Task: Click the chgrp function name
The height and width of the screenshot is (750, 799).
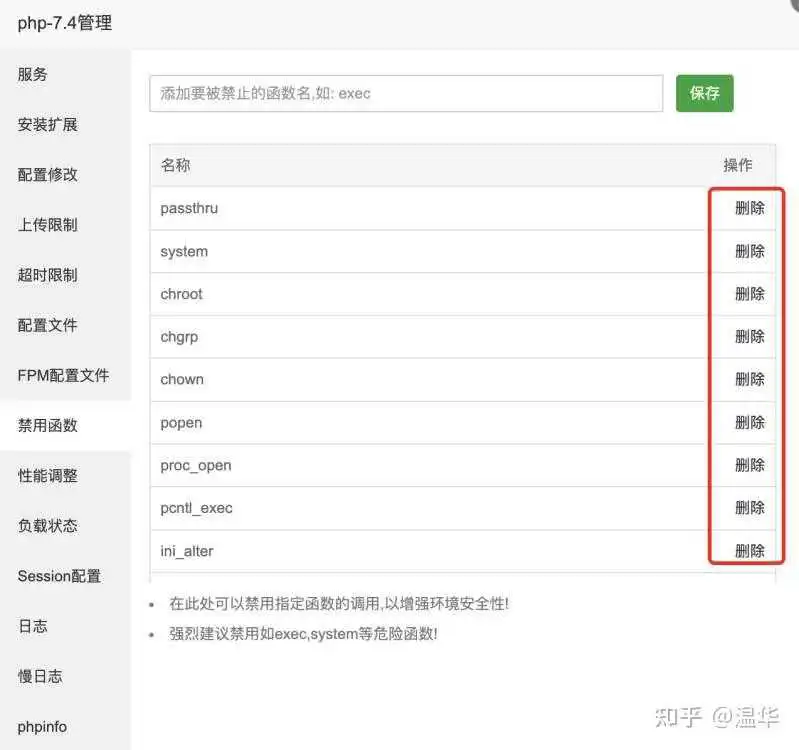Action: tap(179, 337)
